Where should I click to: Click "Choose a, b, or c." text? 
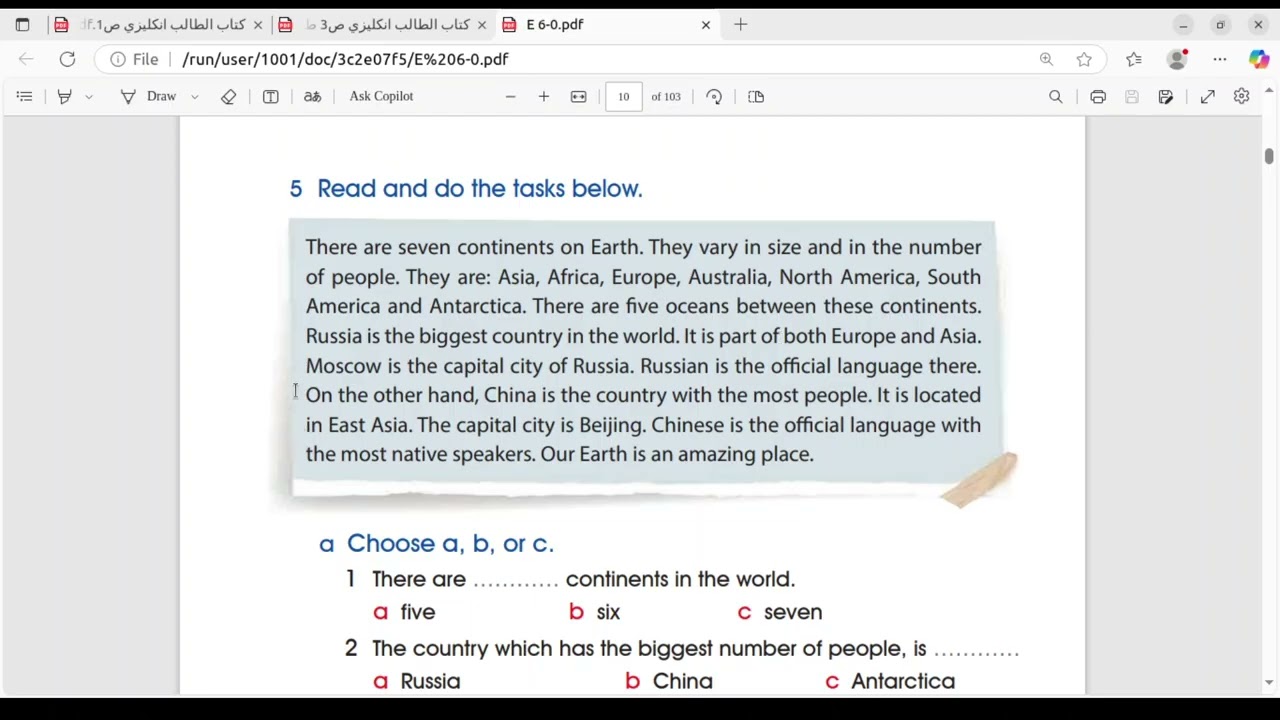[450, 543]
